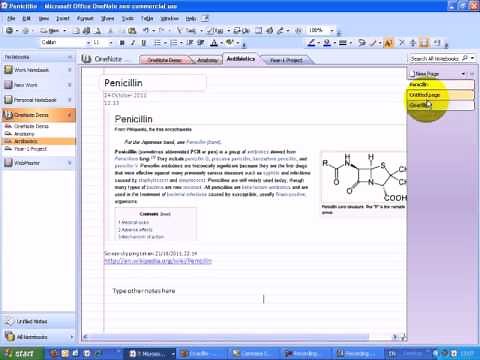Click the line thickness icon

point(342,43)
